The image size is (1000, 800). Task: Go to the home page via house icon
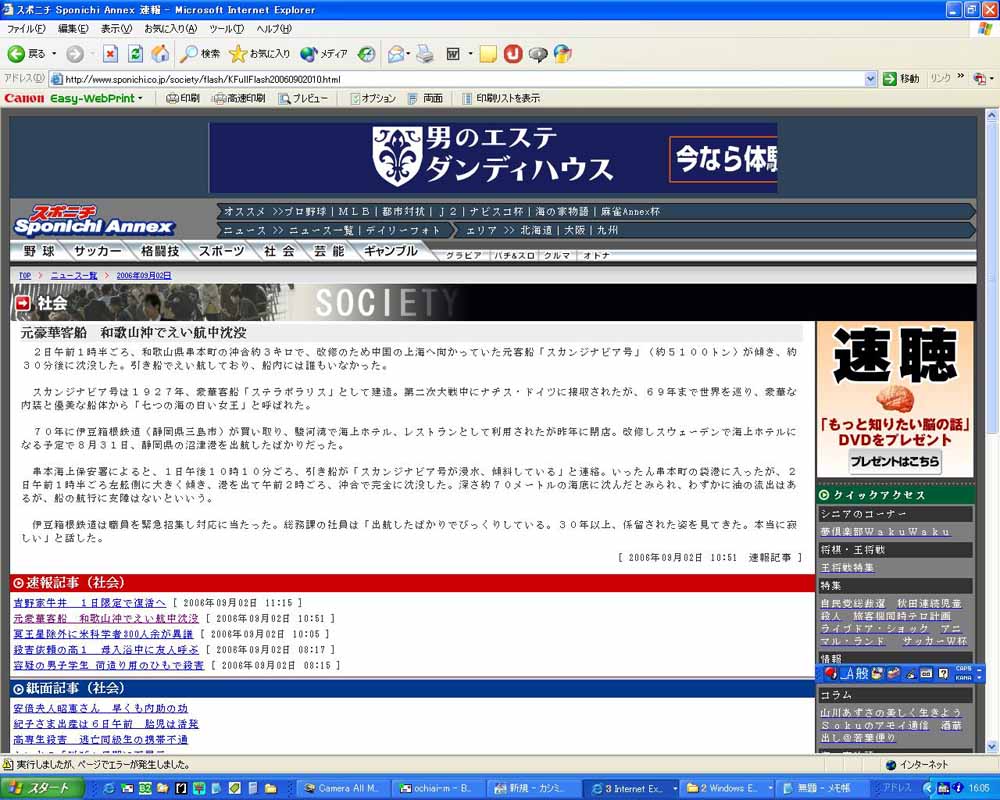coord(160,54)
